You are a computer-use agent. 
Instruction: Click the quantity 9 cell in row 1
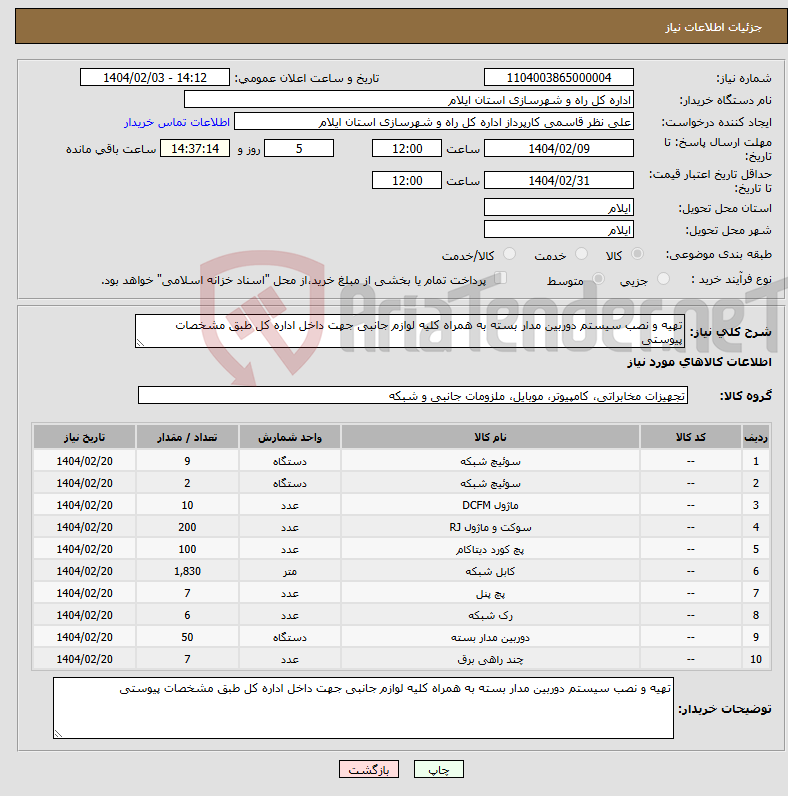pos(187,461)
